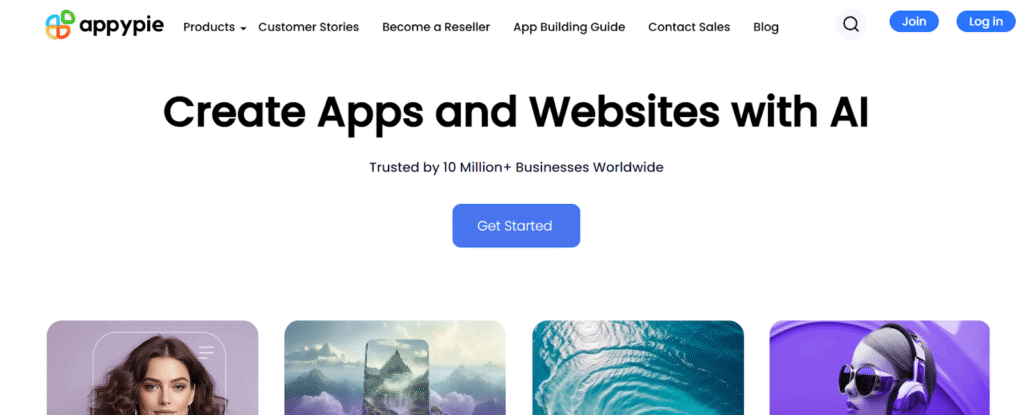Click the hamburger lines on portrait card
1024x415 pixels.
coord(206,352)
